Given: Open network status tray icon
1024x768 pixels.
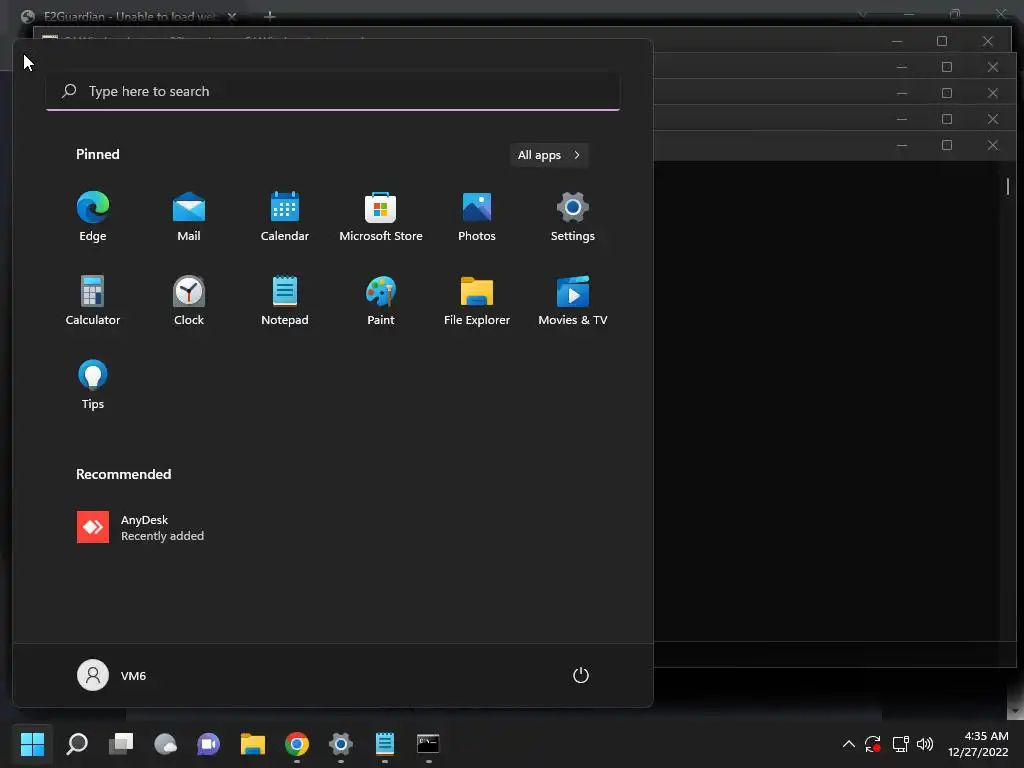Looking at the screenshot, I should [x=901, y=744].
